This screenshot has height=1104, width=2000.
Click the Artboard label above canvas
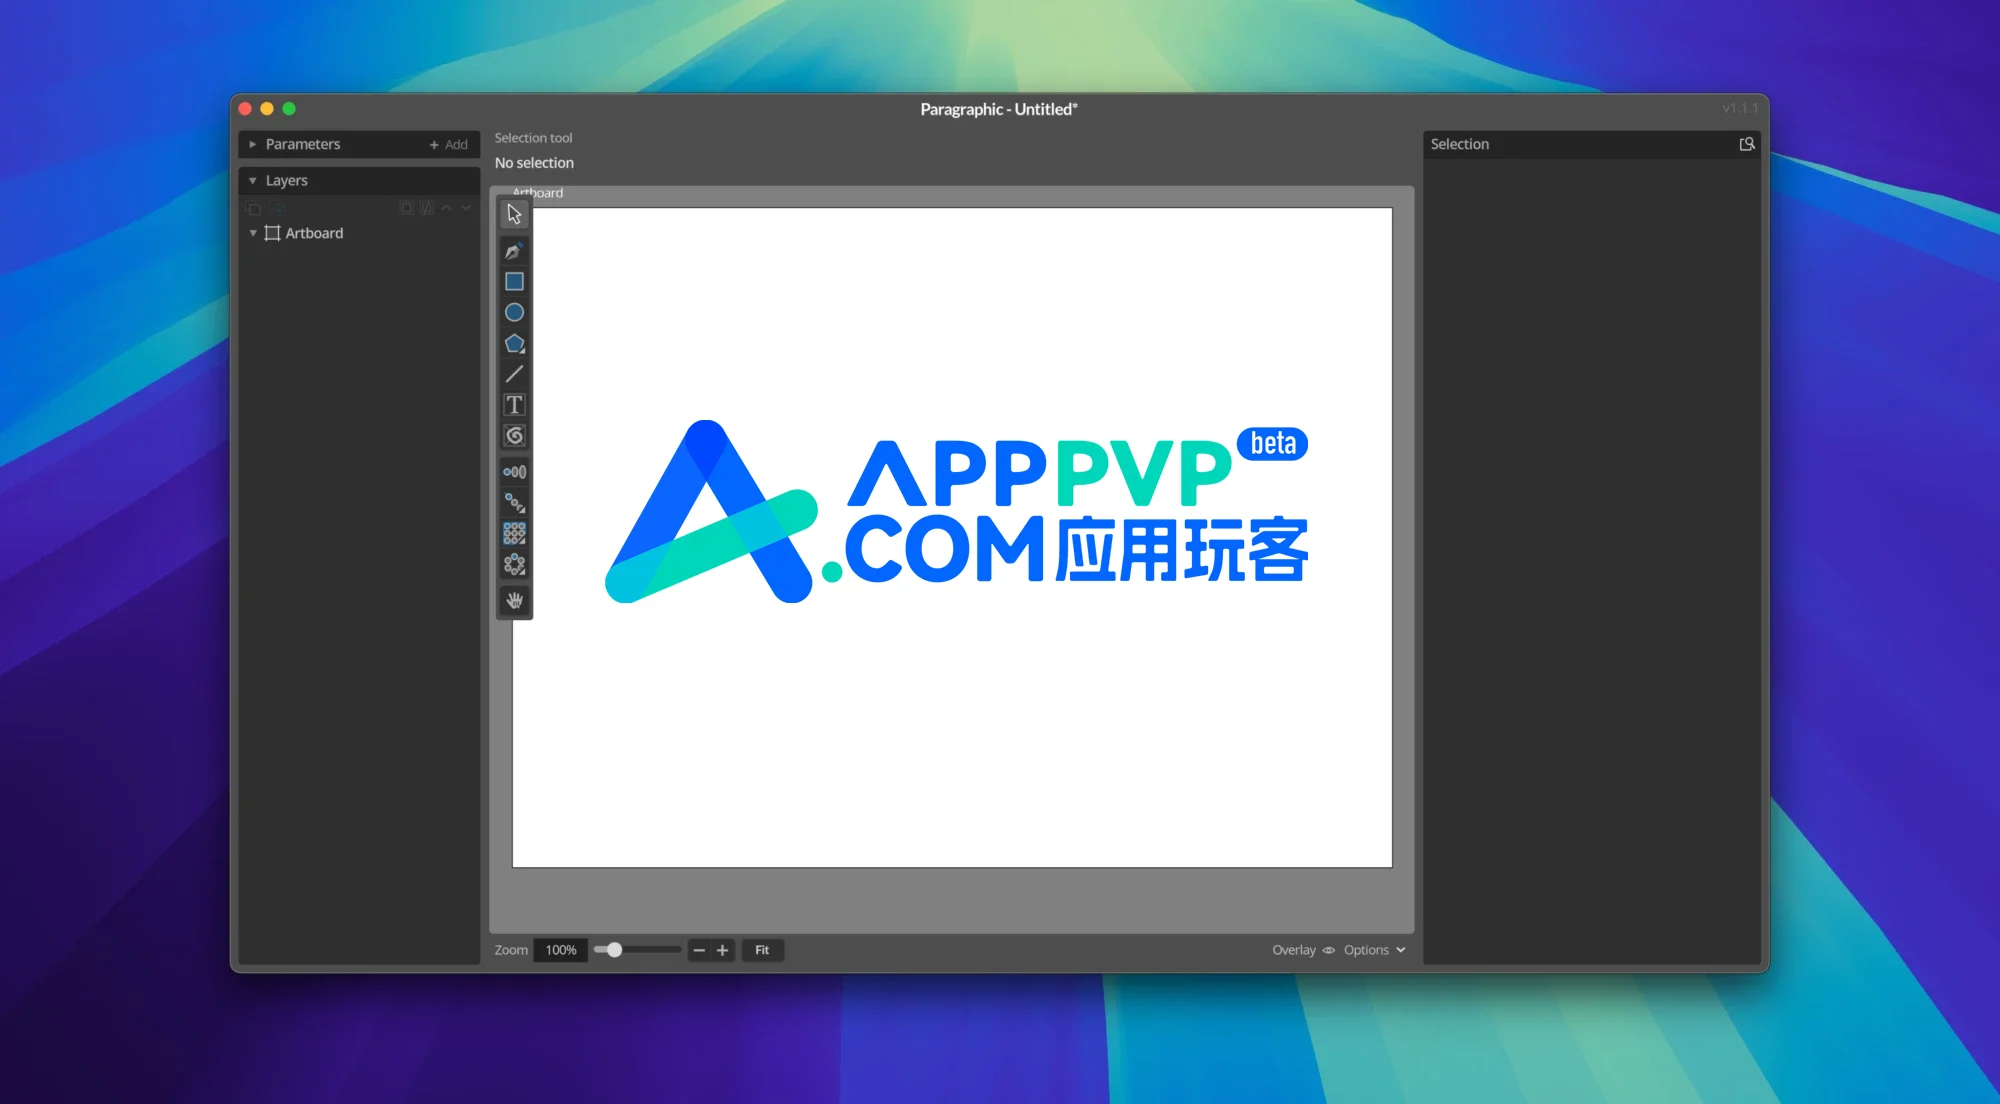538,193
